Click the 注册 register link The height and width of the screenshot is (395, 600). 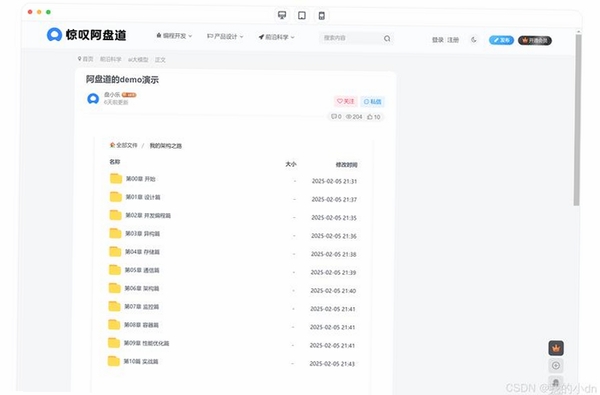[x=453, y=40]
